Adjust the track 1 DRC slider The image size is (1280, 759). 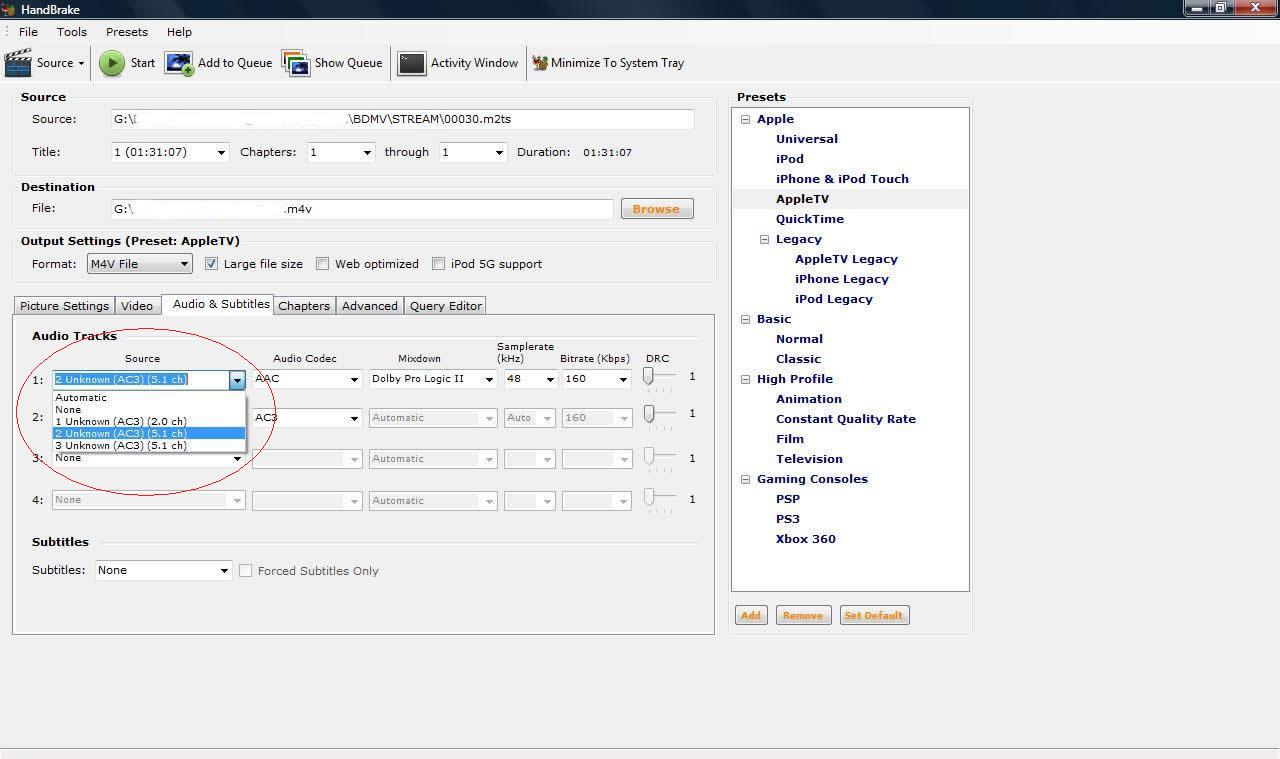tap(649, 377)
